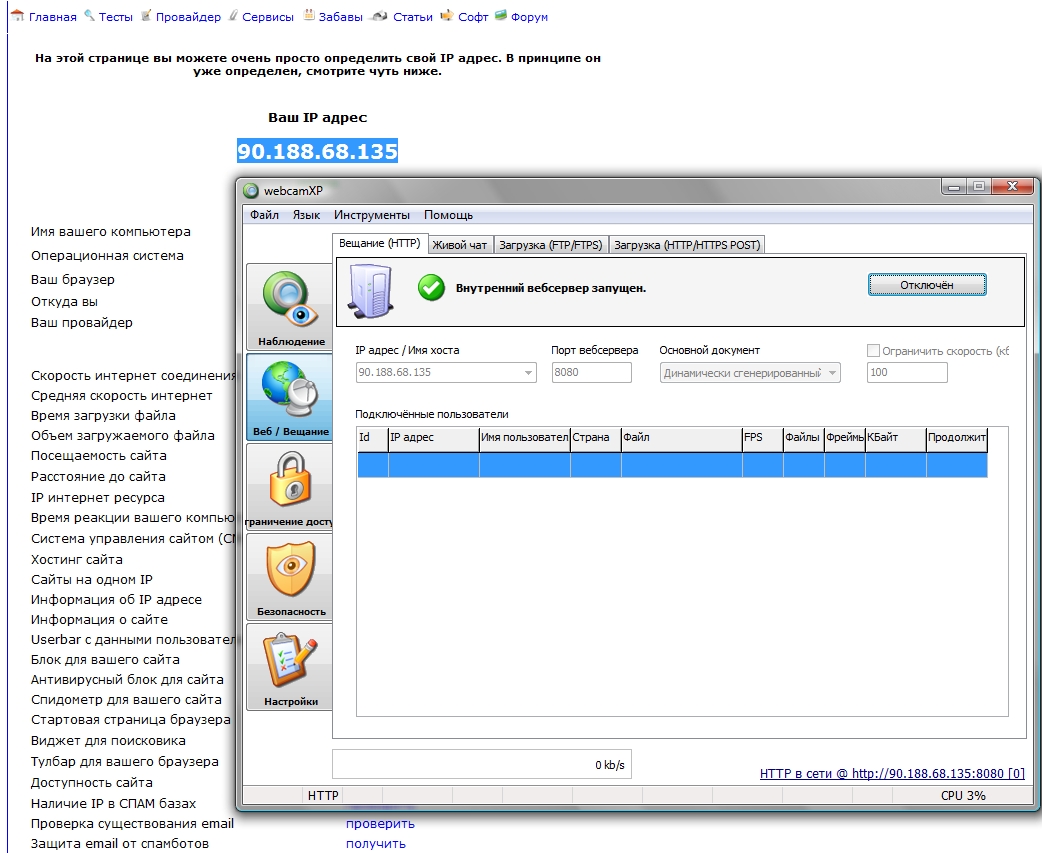
Task: Open the Сервисы link
Action: (268, 17)
